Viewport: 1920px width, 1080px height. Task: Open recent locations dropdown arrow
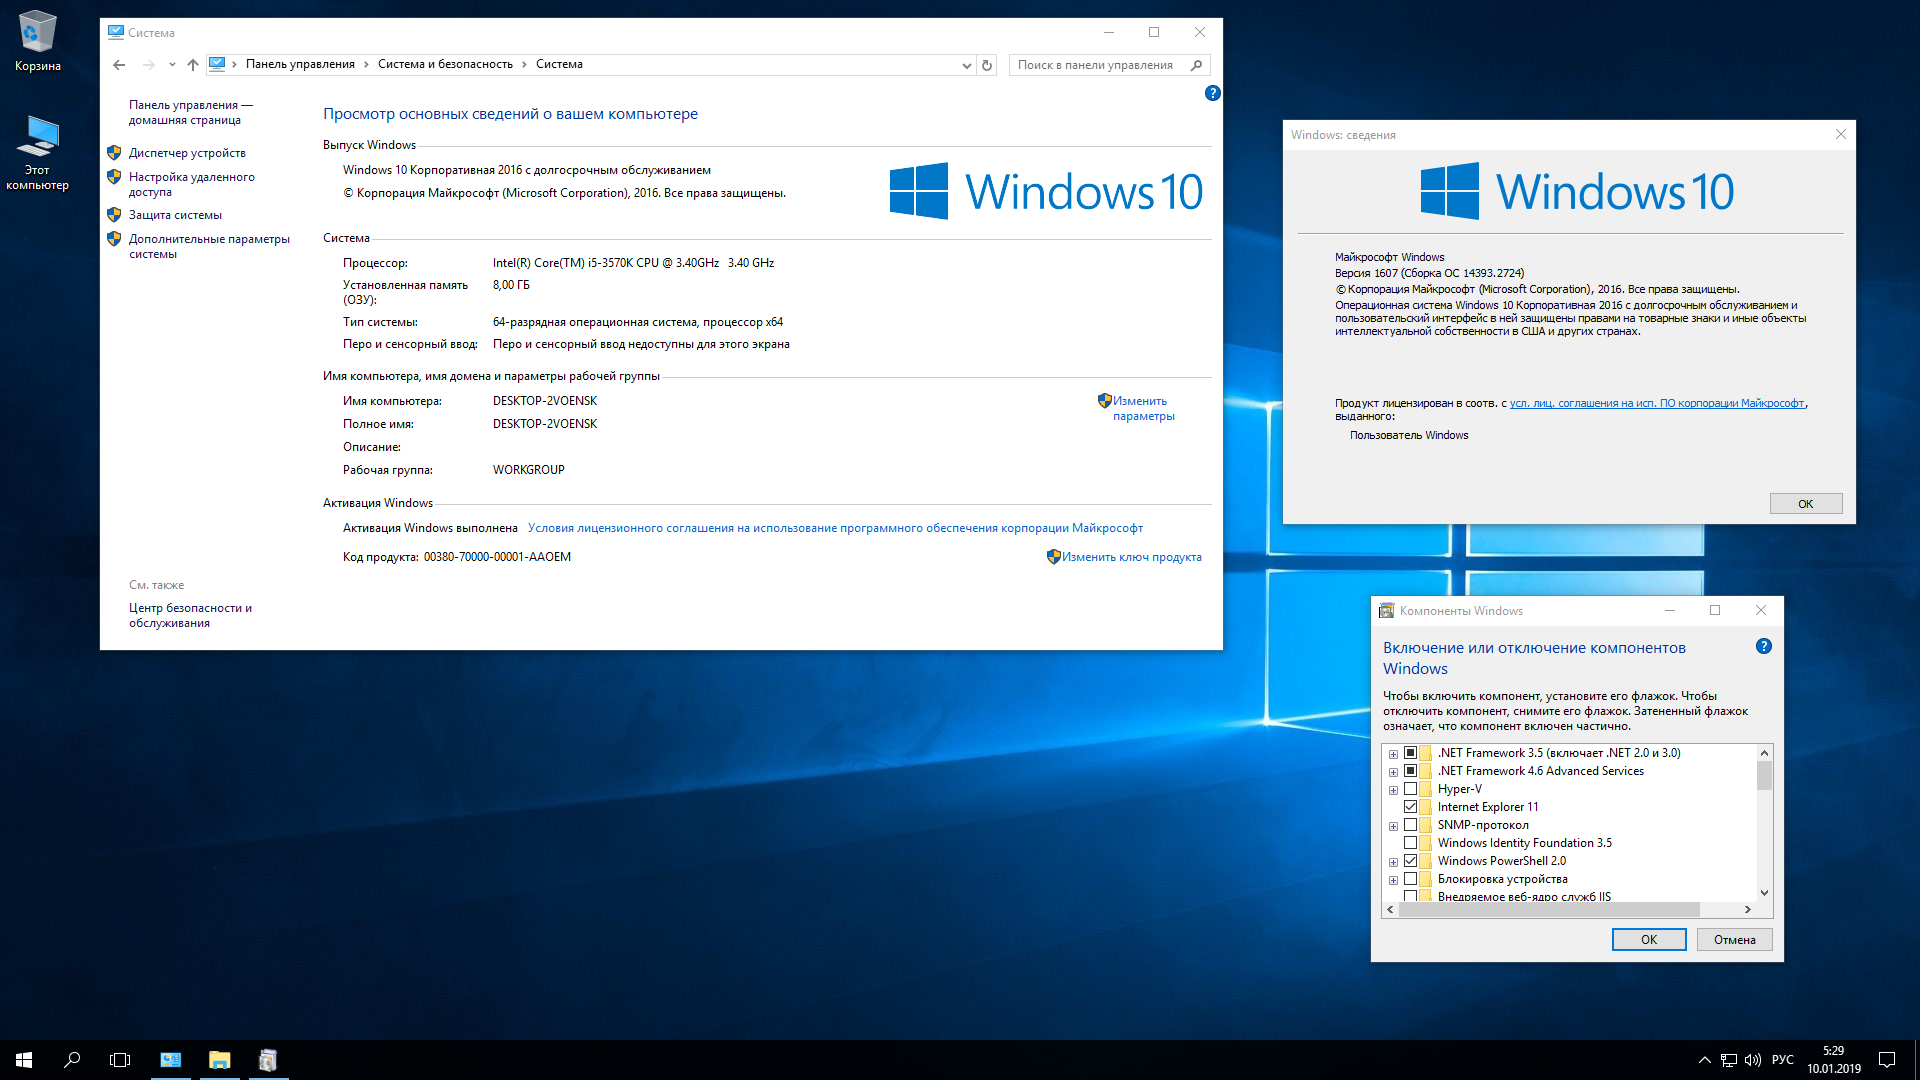(172, 65)
